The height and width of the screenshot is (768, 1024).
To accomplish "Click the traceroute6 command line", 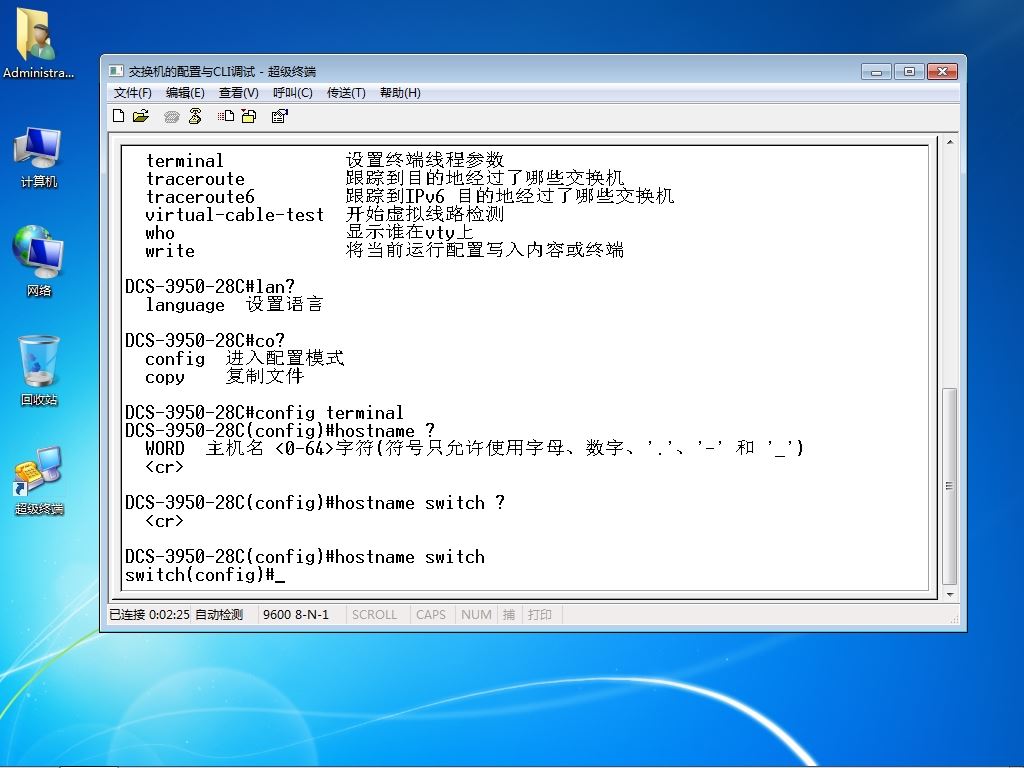I will [x=409, y=197].
